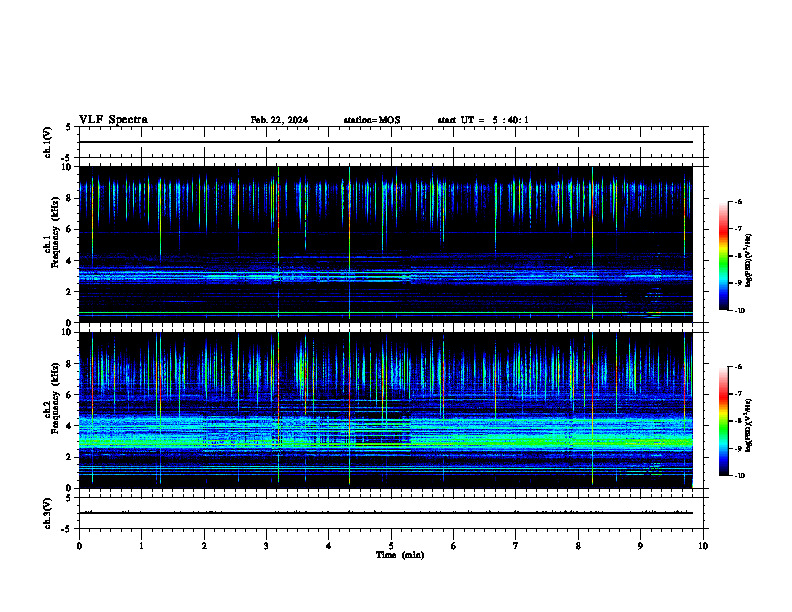Select the "Feb. 22, 2024" date text
Screen dimensions: 792x612
coord(279,120)
